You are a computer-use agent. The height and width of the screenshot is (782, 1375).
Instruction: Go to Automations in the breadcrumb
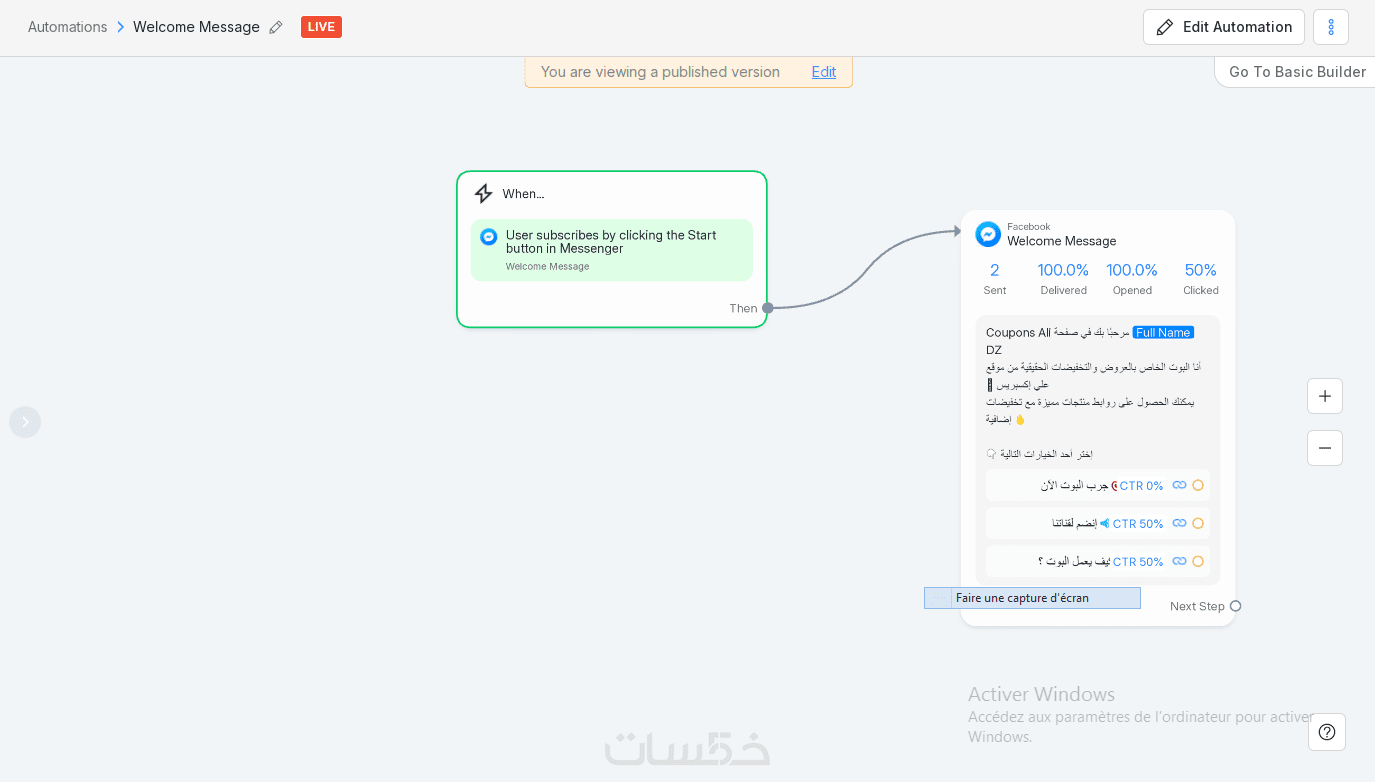point(67,27)
